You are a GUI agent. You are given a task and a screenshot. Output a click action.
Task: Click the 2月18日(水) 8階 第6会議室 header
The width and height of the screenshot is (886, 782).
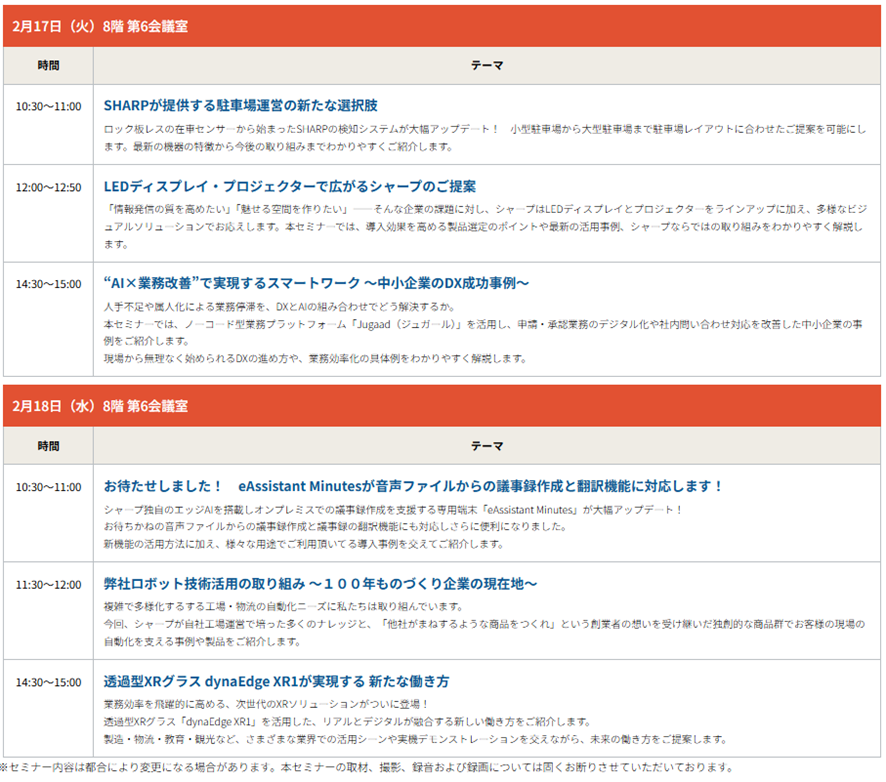point(100,406)
